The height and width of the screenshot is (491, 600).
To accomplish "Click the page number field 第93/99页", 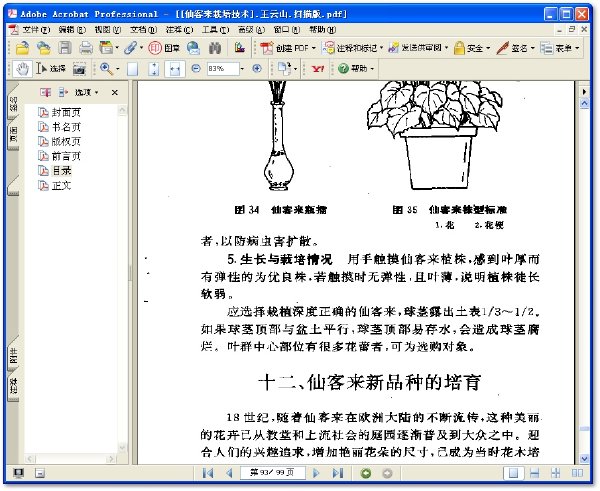I will [272, 473].
